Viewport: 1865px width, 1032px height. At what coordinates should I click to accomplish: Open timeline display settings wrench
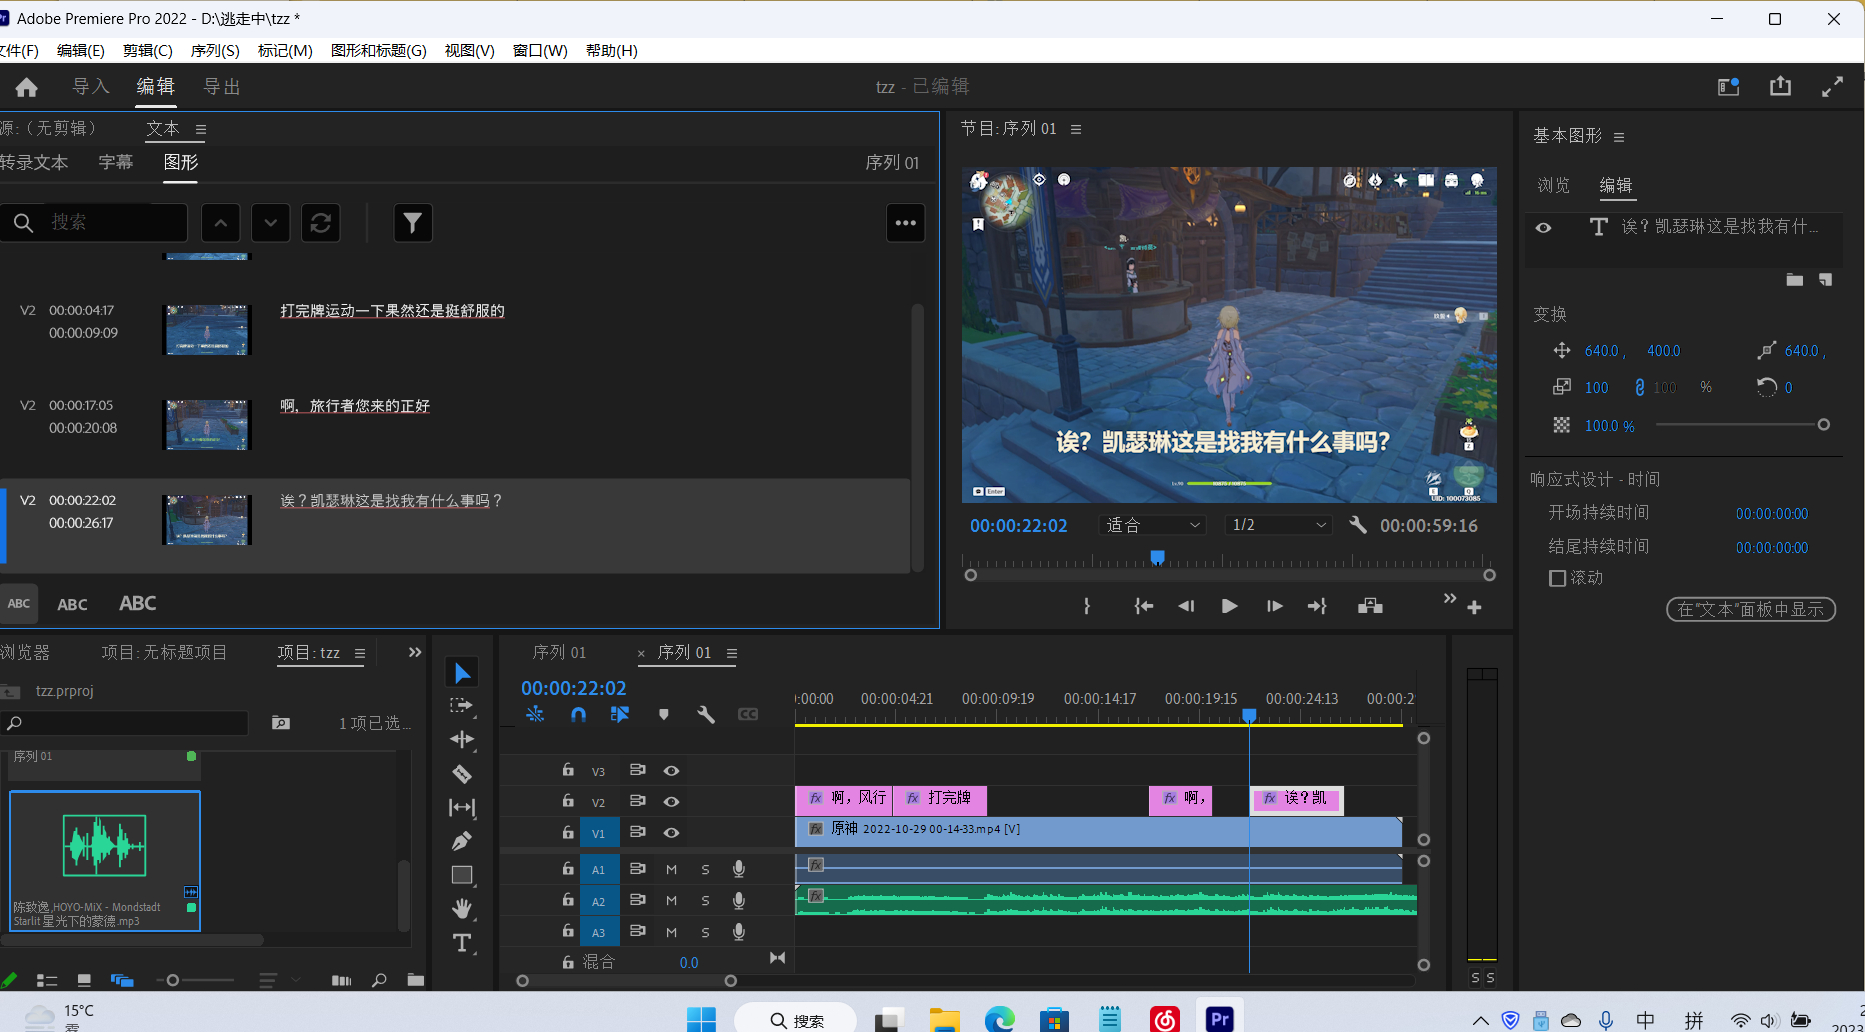click(706, 714)
